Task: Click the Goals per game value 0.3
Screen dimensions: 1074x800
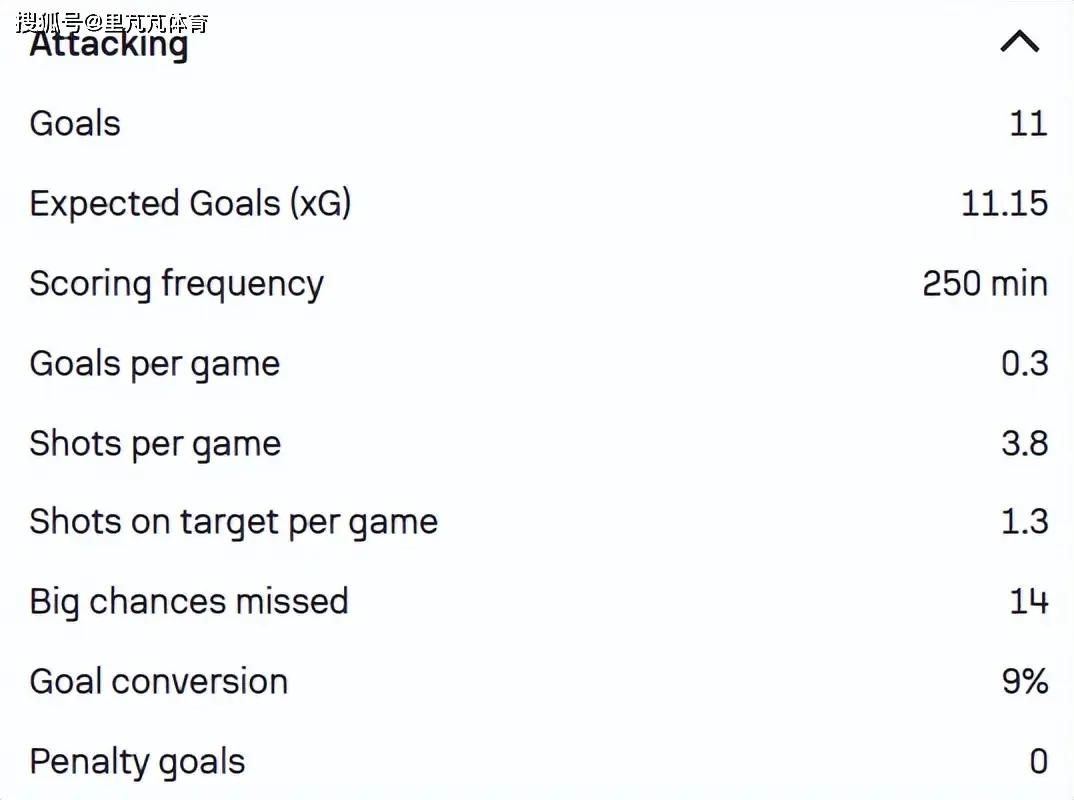Action: tap(1025, 364)
